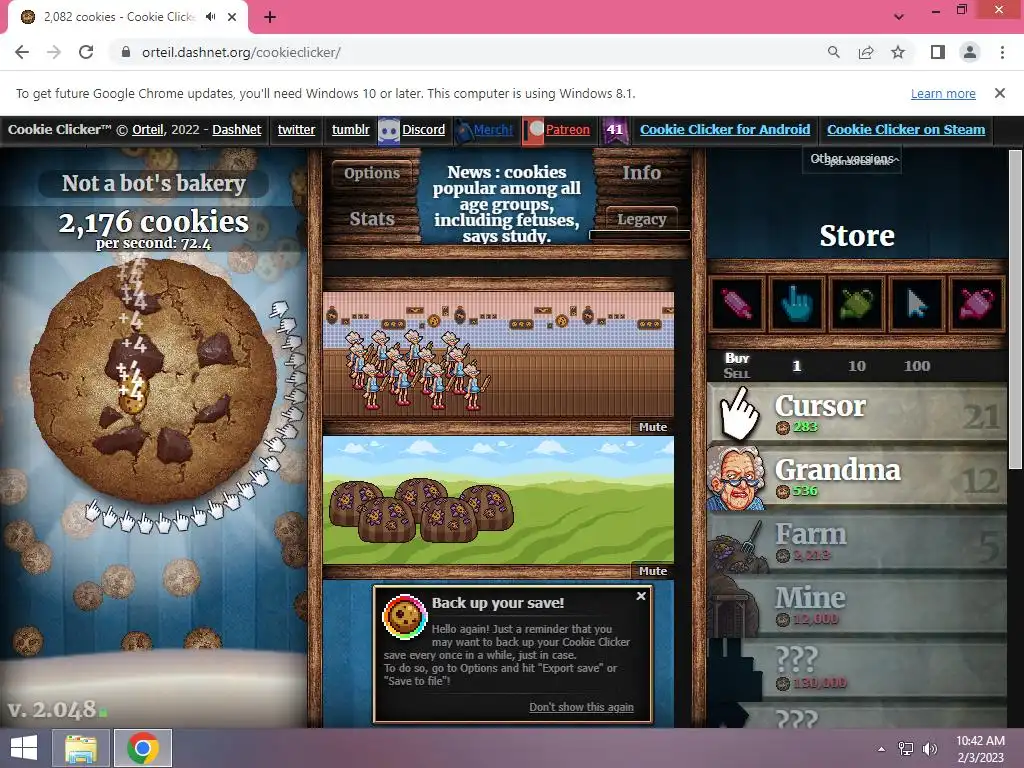Select the locked ??? building costing 130,000
Viewport: 1024px width, 768px height.
[857, 670]
